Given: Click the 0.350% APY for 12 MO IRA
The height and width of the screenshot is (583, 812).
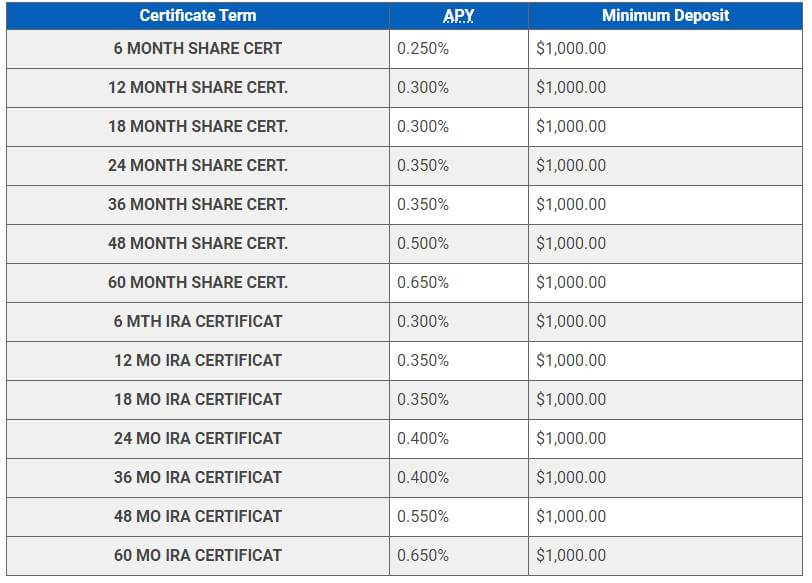Looking at the screenshot, I should point(423,360).
